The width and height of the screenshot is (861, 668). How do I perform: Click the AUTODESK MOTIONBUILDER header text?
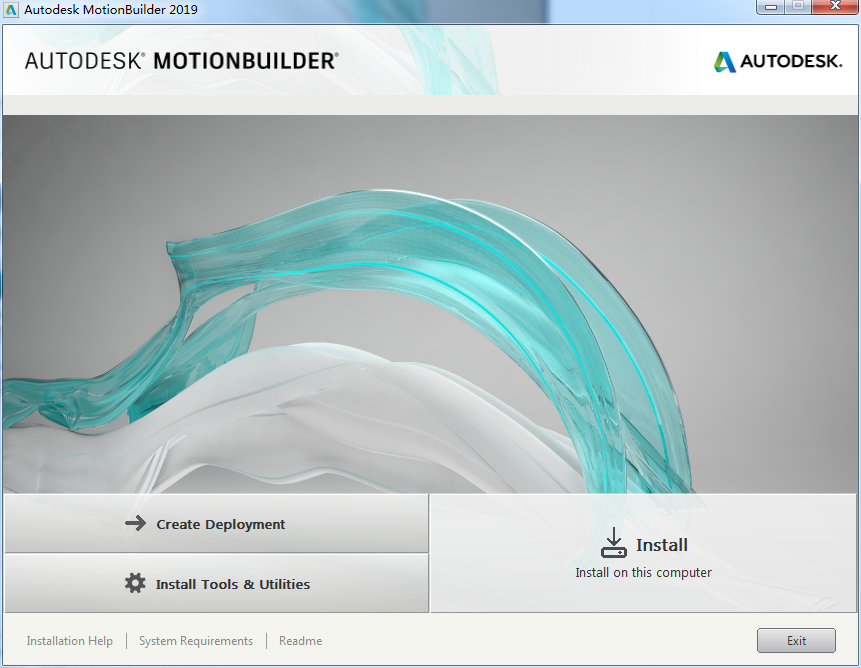182,61
